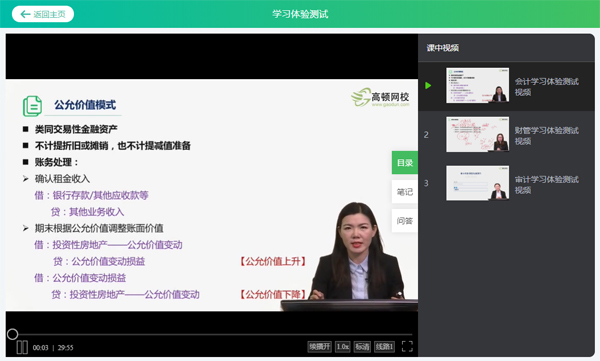Image resolution: width=600 pixels, height=361 pixels.
Task: Click the 学习体验测试 page title
Action: 300,14
